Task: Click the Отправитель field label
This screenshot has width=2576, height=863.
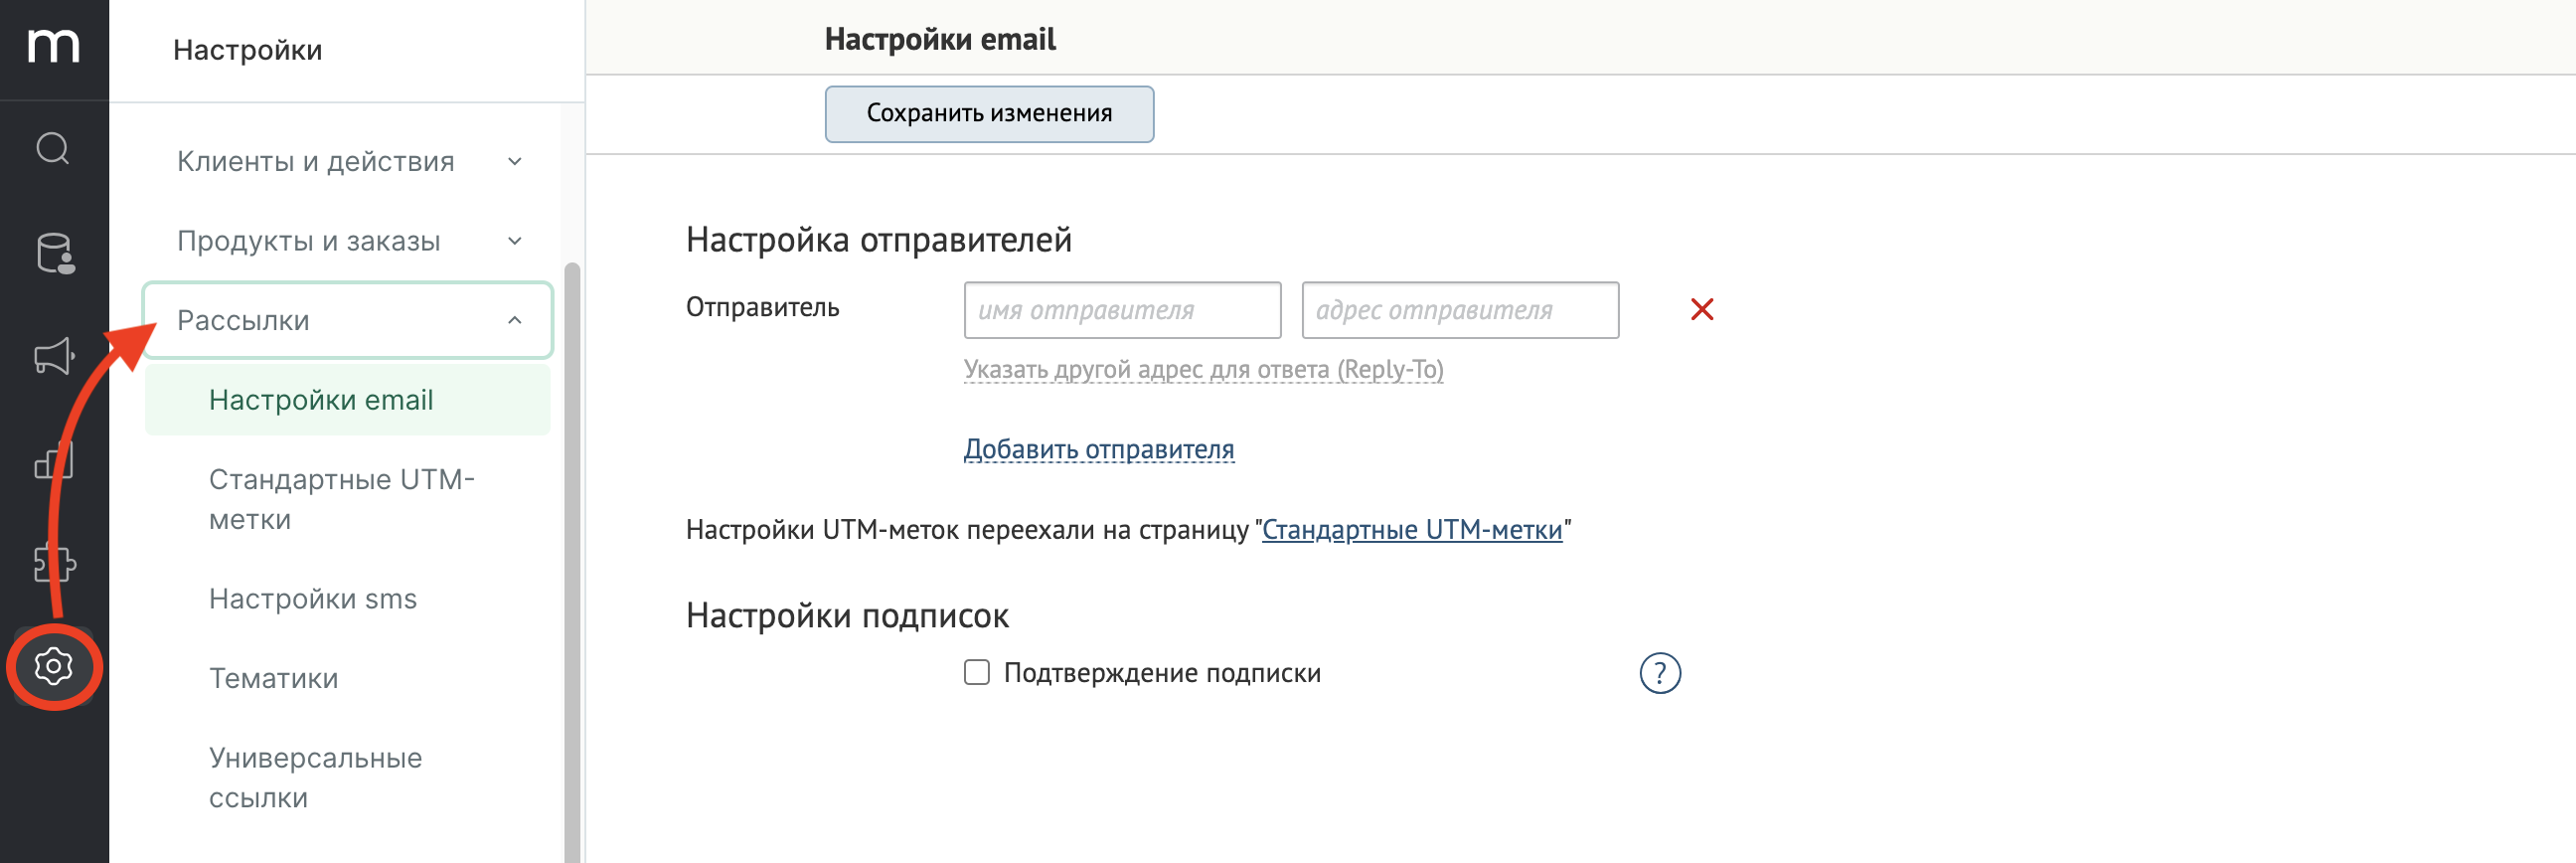Action: point(763,307)
